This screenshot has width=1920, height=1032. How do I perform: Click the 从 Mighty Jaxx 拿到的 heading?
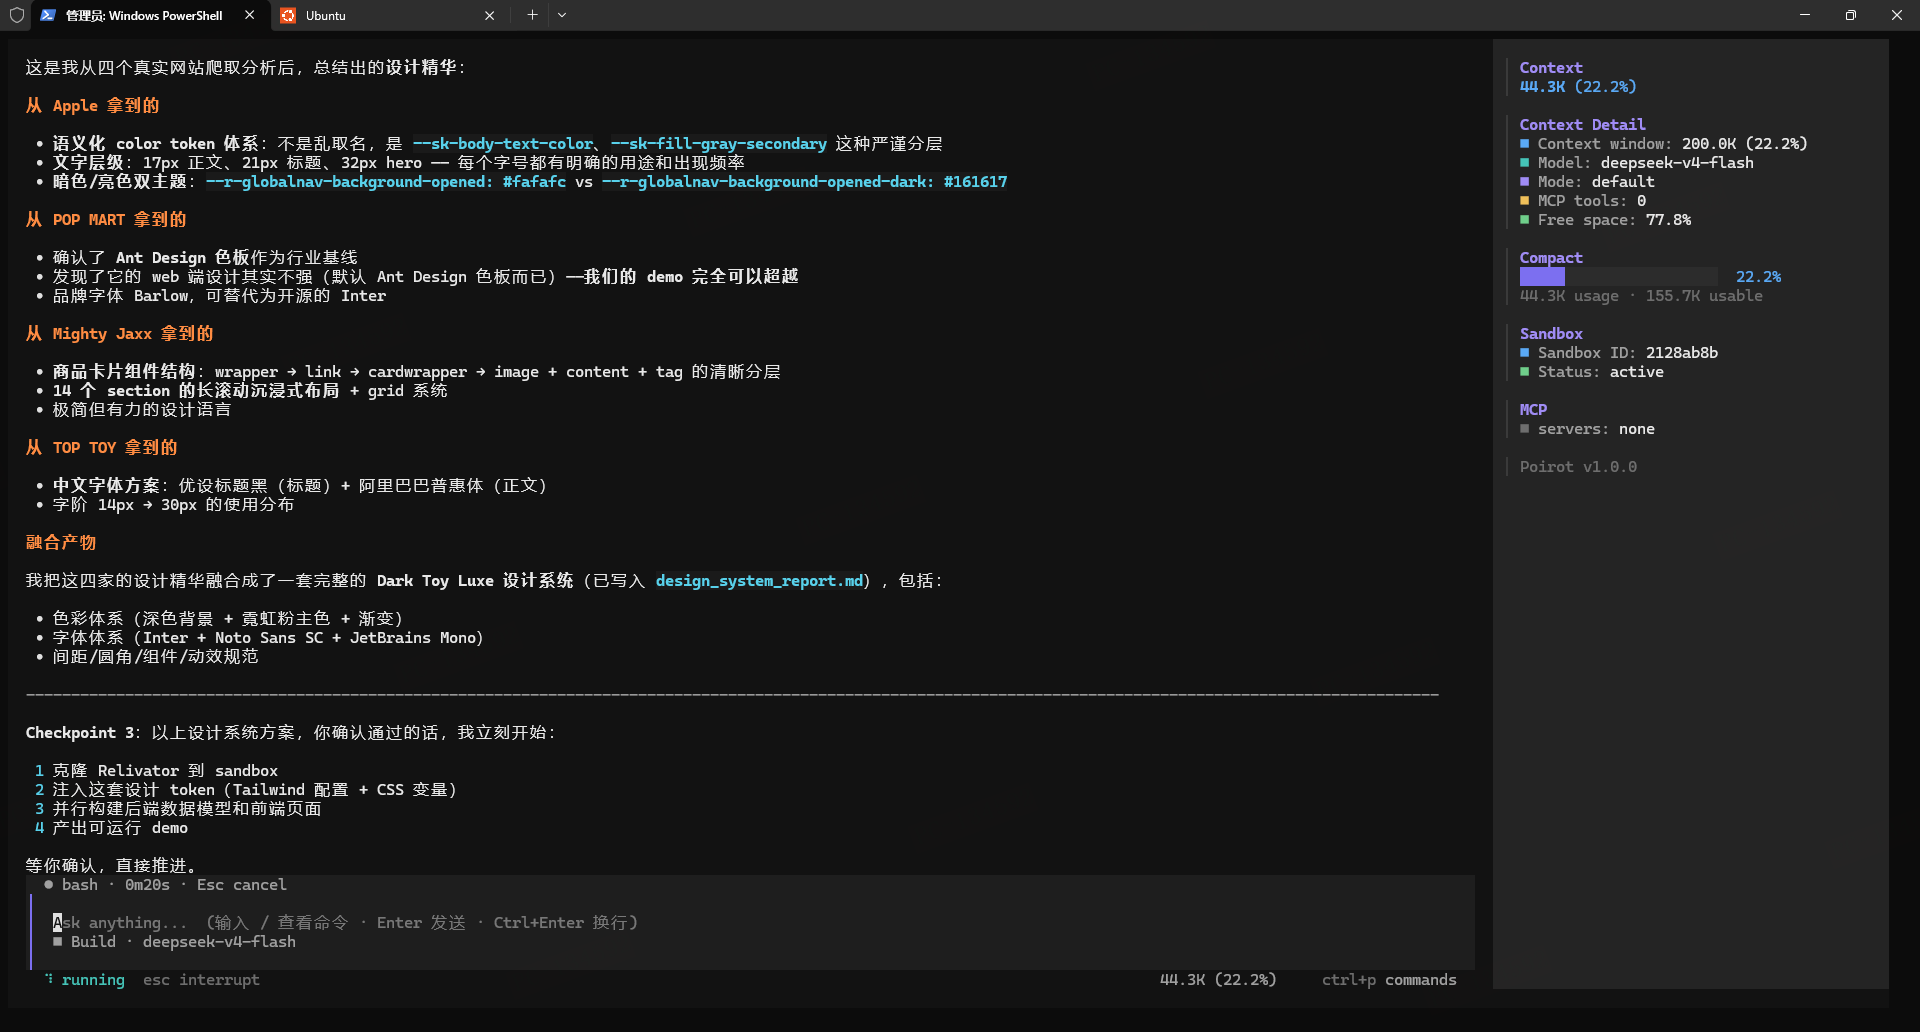tap(119, 334)
